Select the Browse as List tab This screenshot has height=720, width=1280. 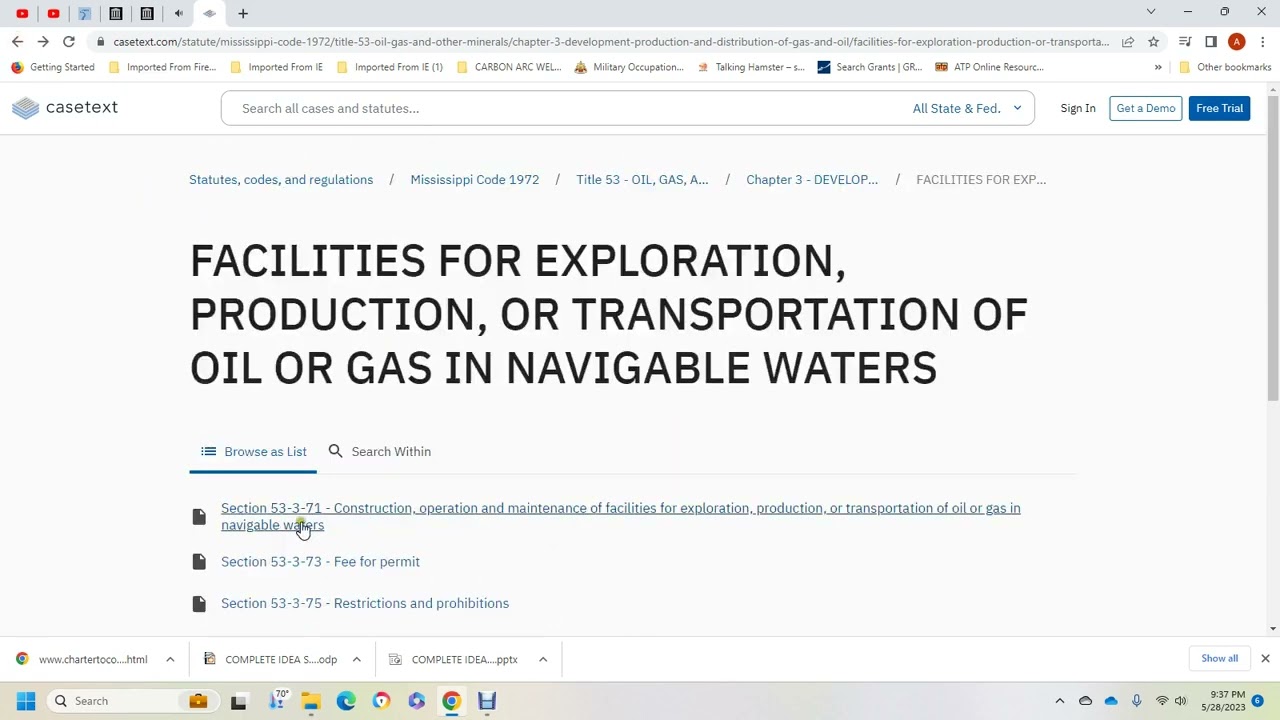pos(254,452)
